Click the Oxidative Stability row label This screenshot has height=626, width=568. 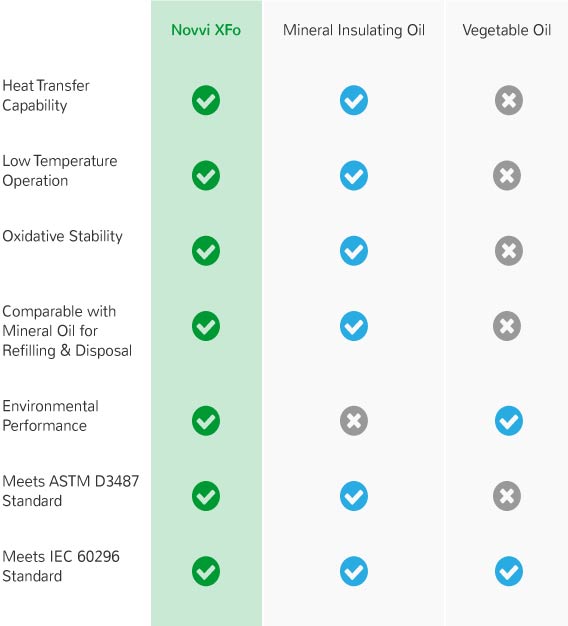pyautogui.click(x=62, y=236)
